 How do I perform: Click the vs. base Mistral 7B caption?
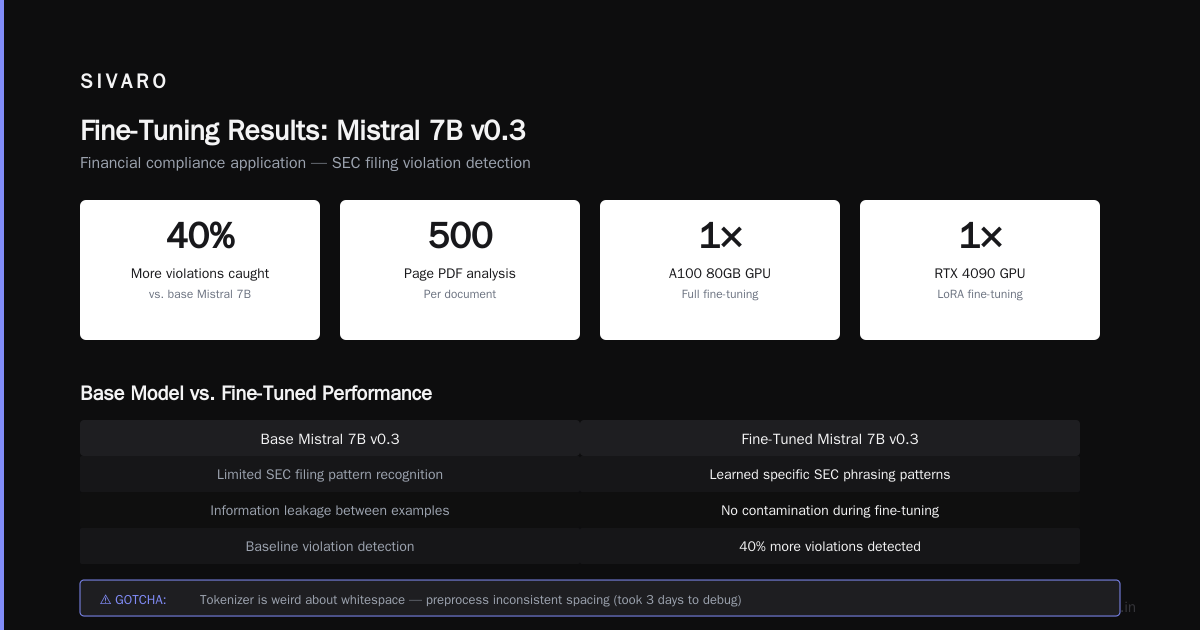[200, 294]
